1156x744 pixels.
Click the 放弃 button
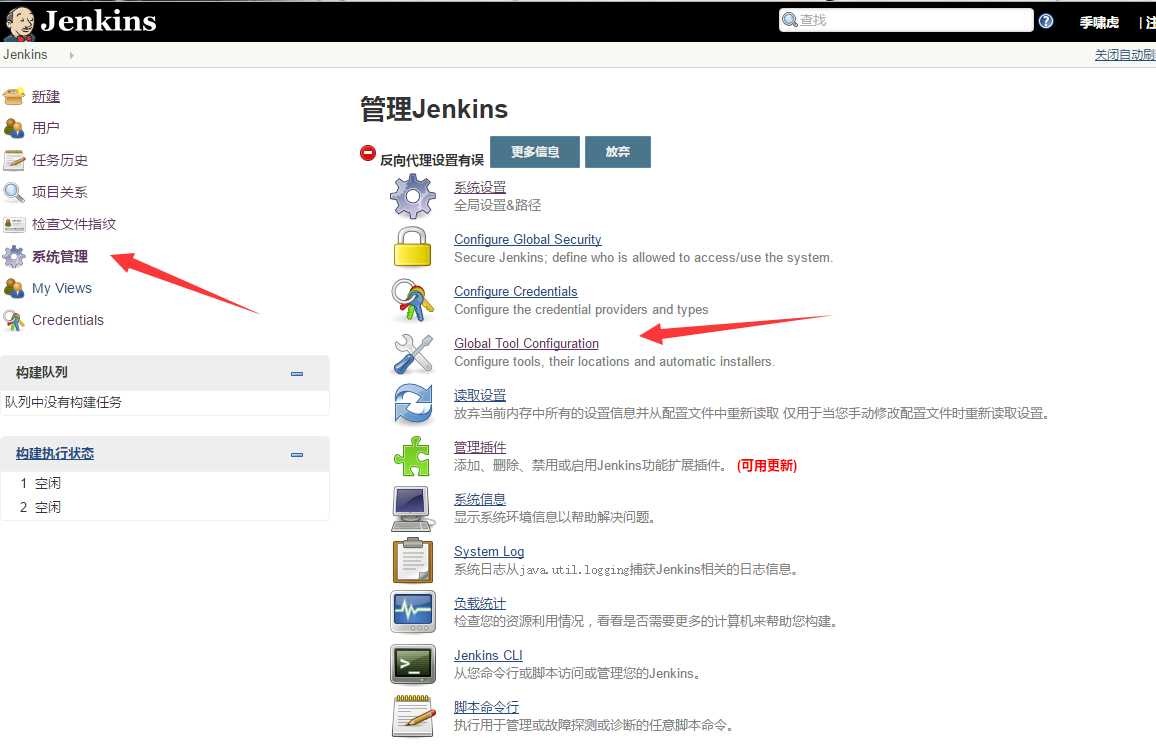pyautogui.click(x=618, y=152)
